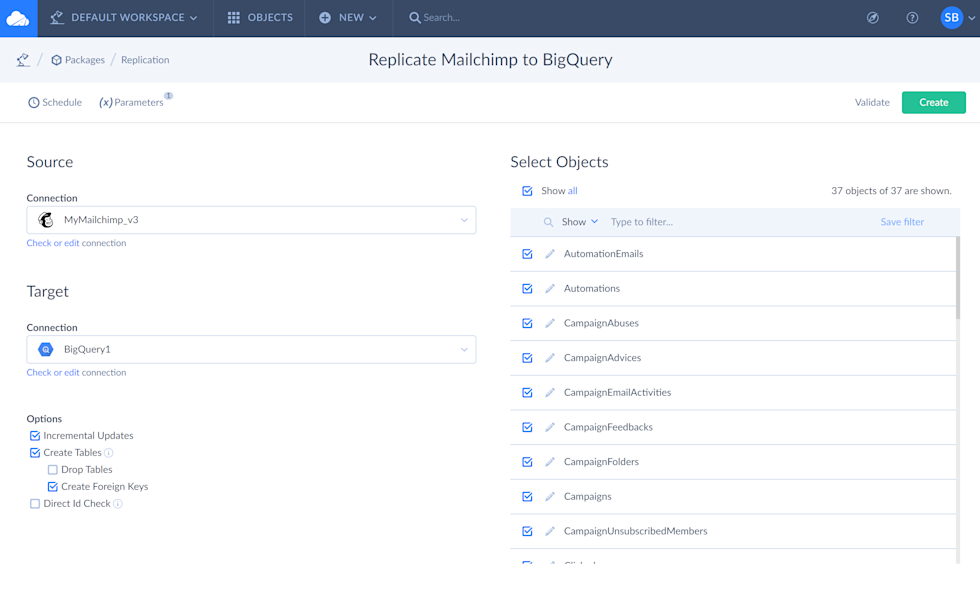Viewport: 980px width, 590px height.
Task: Open the compass navigation icon in header
Action: [872, 18]
